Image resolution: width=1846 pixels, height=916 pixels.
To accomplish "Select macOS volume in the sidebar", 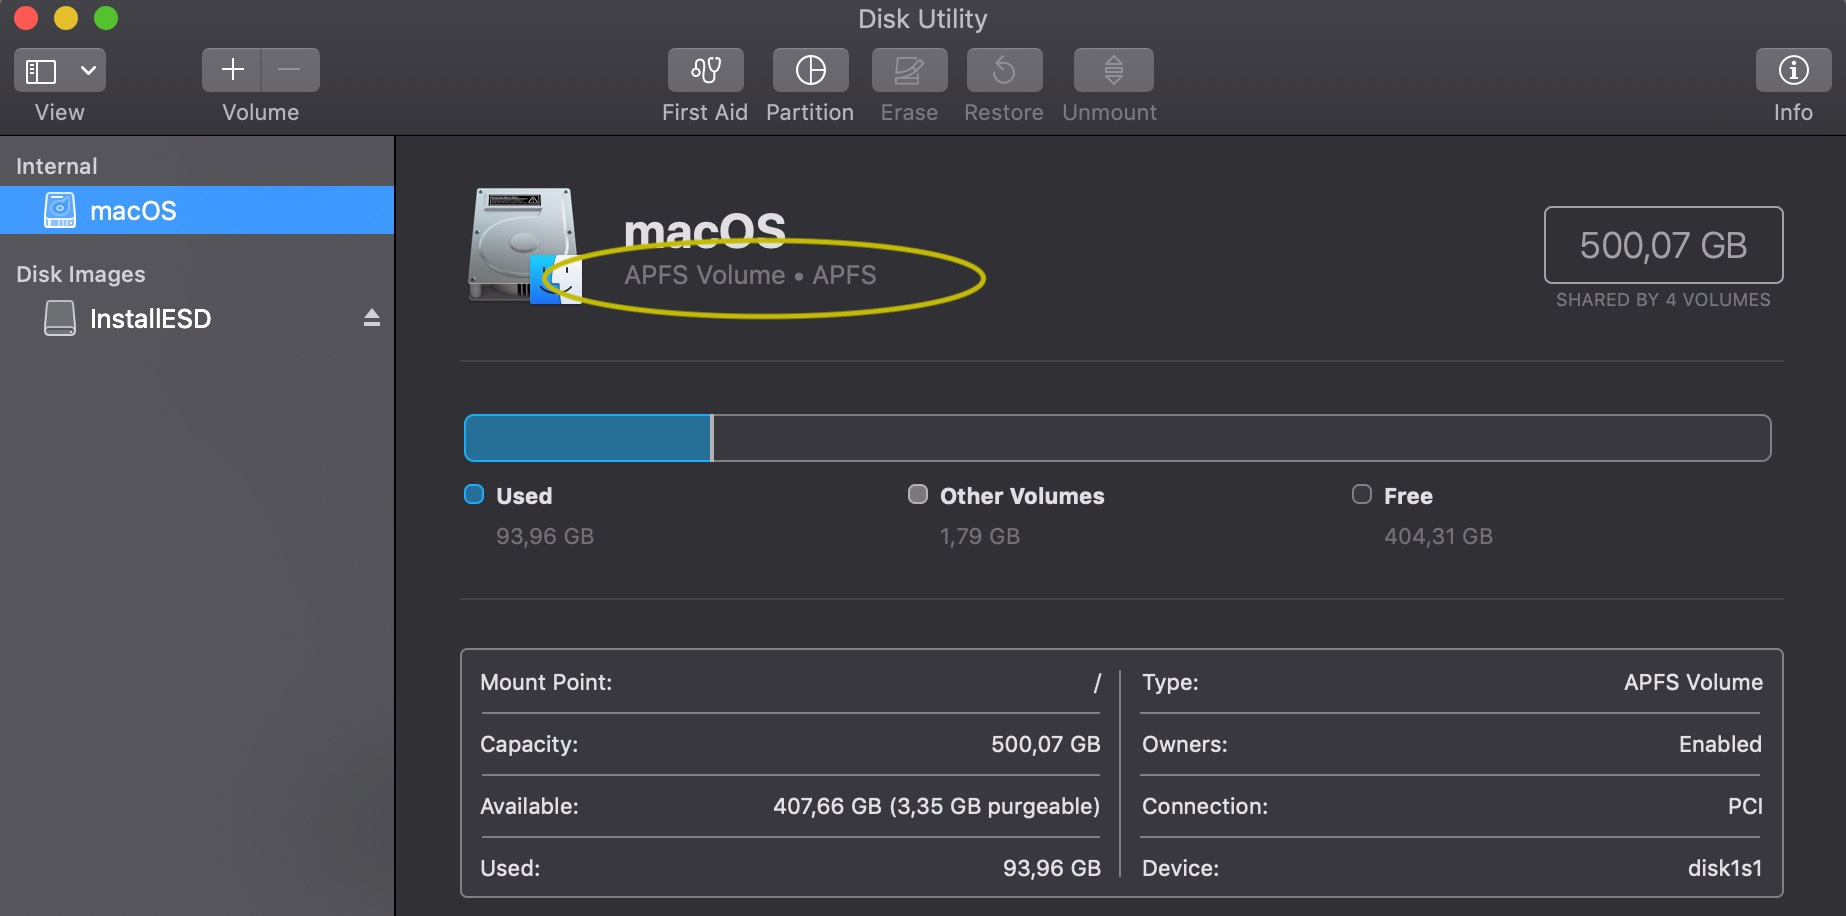I will 197,210.
